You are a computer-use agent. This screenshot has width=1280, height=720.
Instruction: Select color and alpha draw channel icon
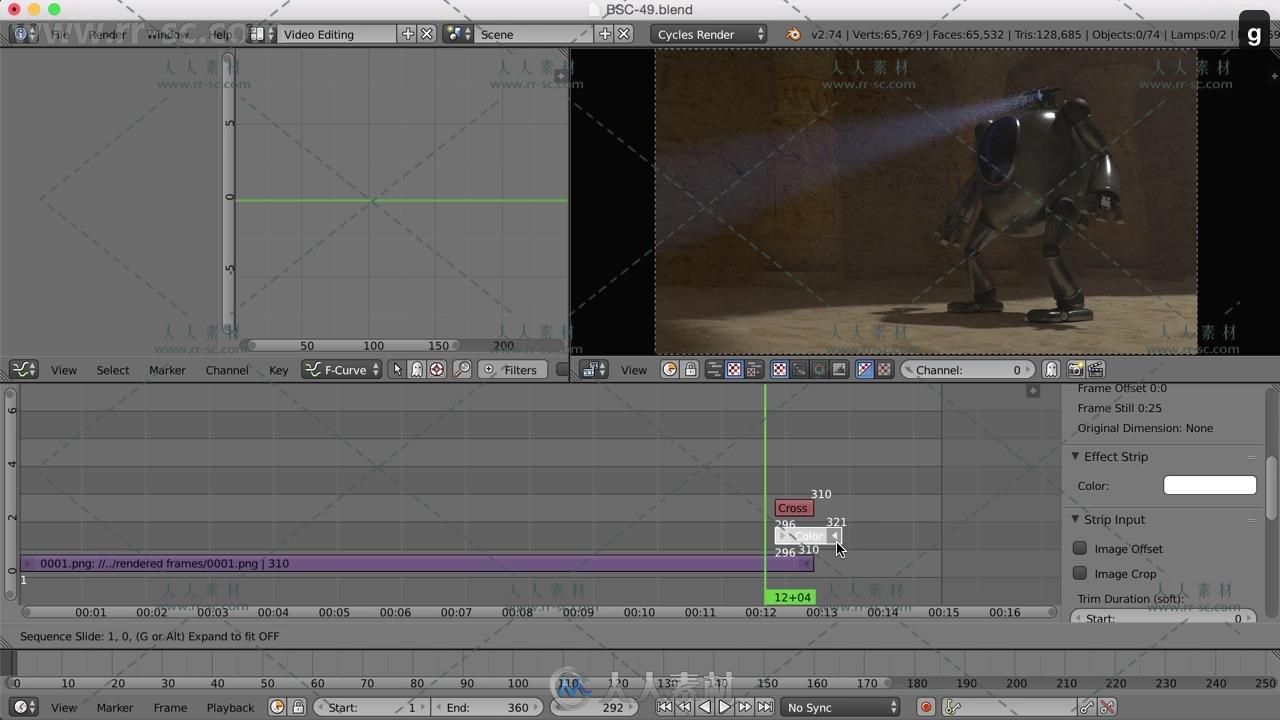865,370
